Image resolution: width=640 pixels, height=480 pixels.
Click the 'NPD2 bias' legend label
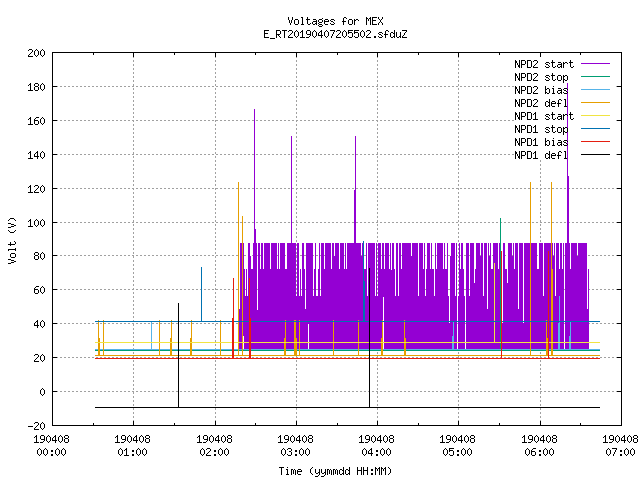[541, 90]
